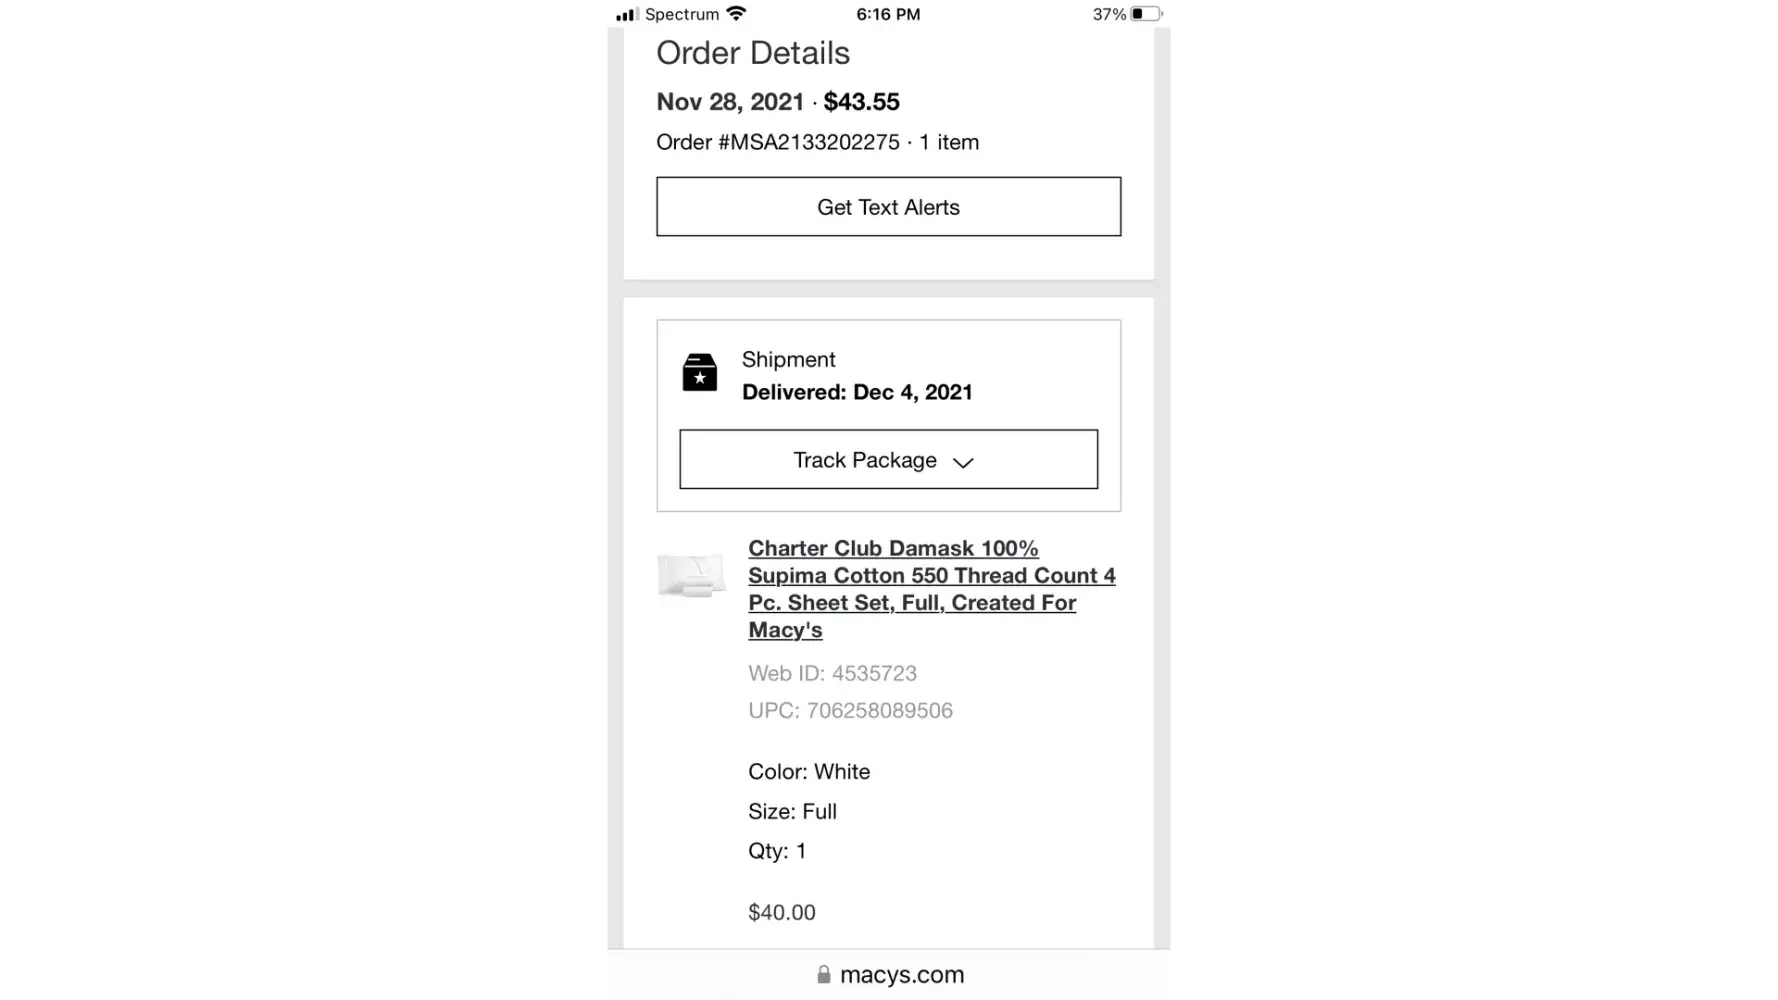Click the cellular signal bars icon
Viewport: 1778px width, 1000px height.
[x=627, y=14]
